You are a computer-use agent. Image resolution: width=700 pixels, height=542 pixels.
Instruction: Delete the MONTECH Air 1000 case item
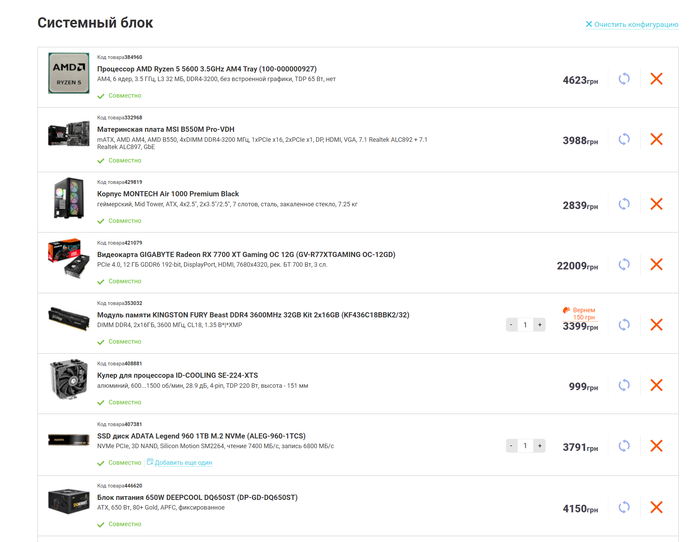tap(656, 204)
